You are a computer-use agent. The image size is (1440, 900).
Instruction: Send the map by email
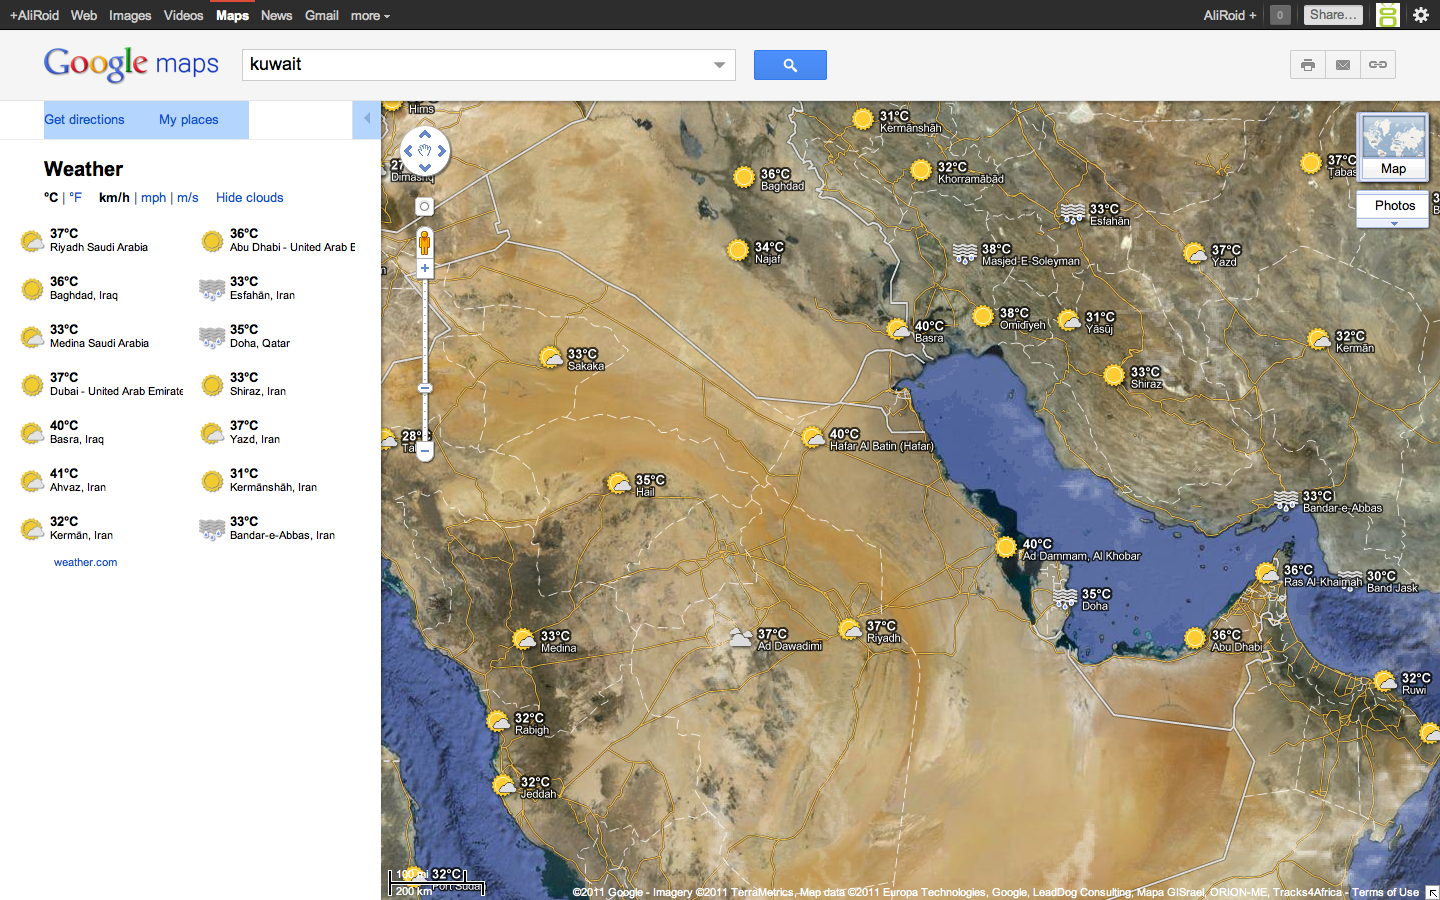(1342, 64)
